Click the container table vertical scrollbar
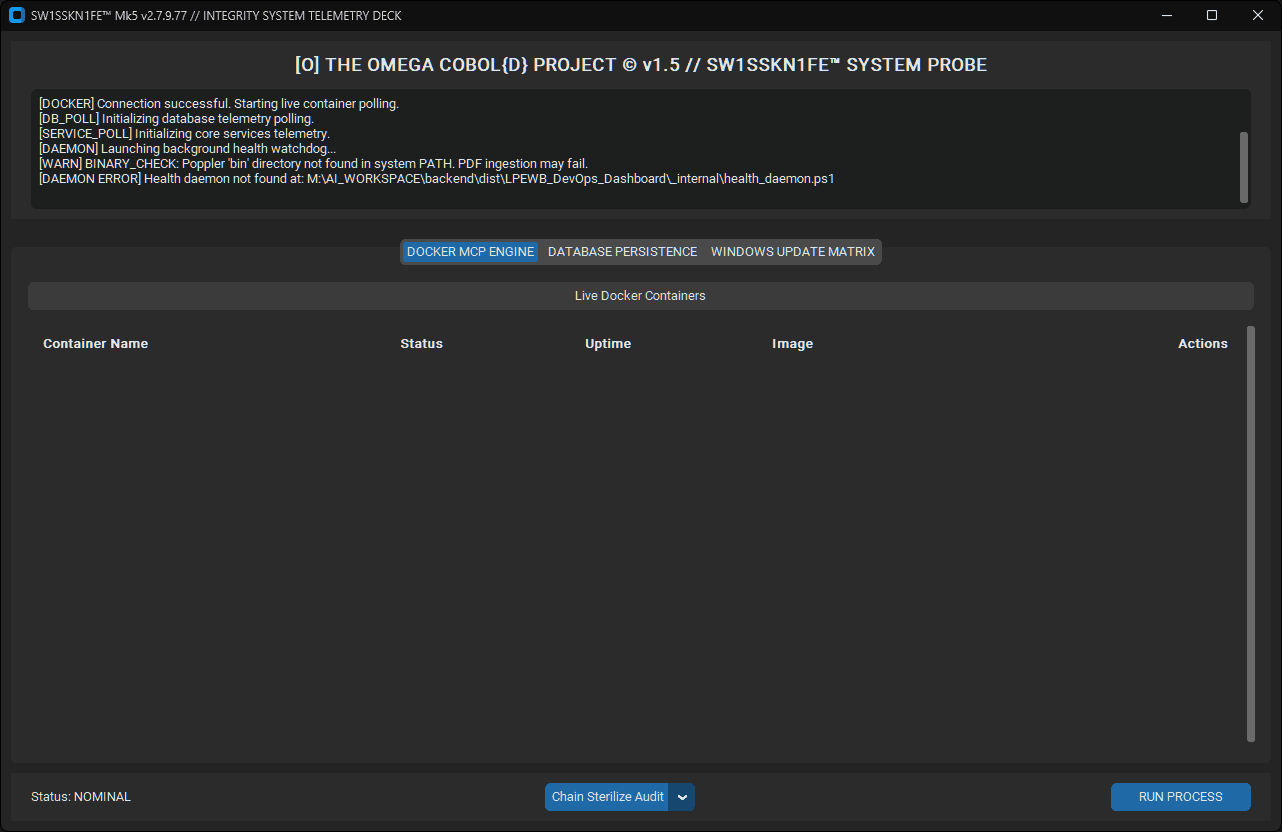This screenshot has height=832, width=1282. pos(1251,533)
